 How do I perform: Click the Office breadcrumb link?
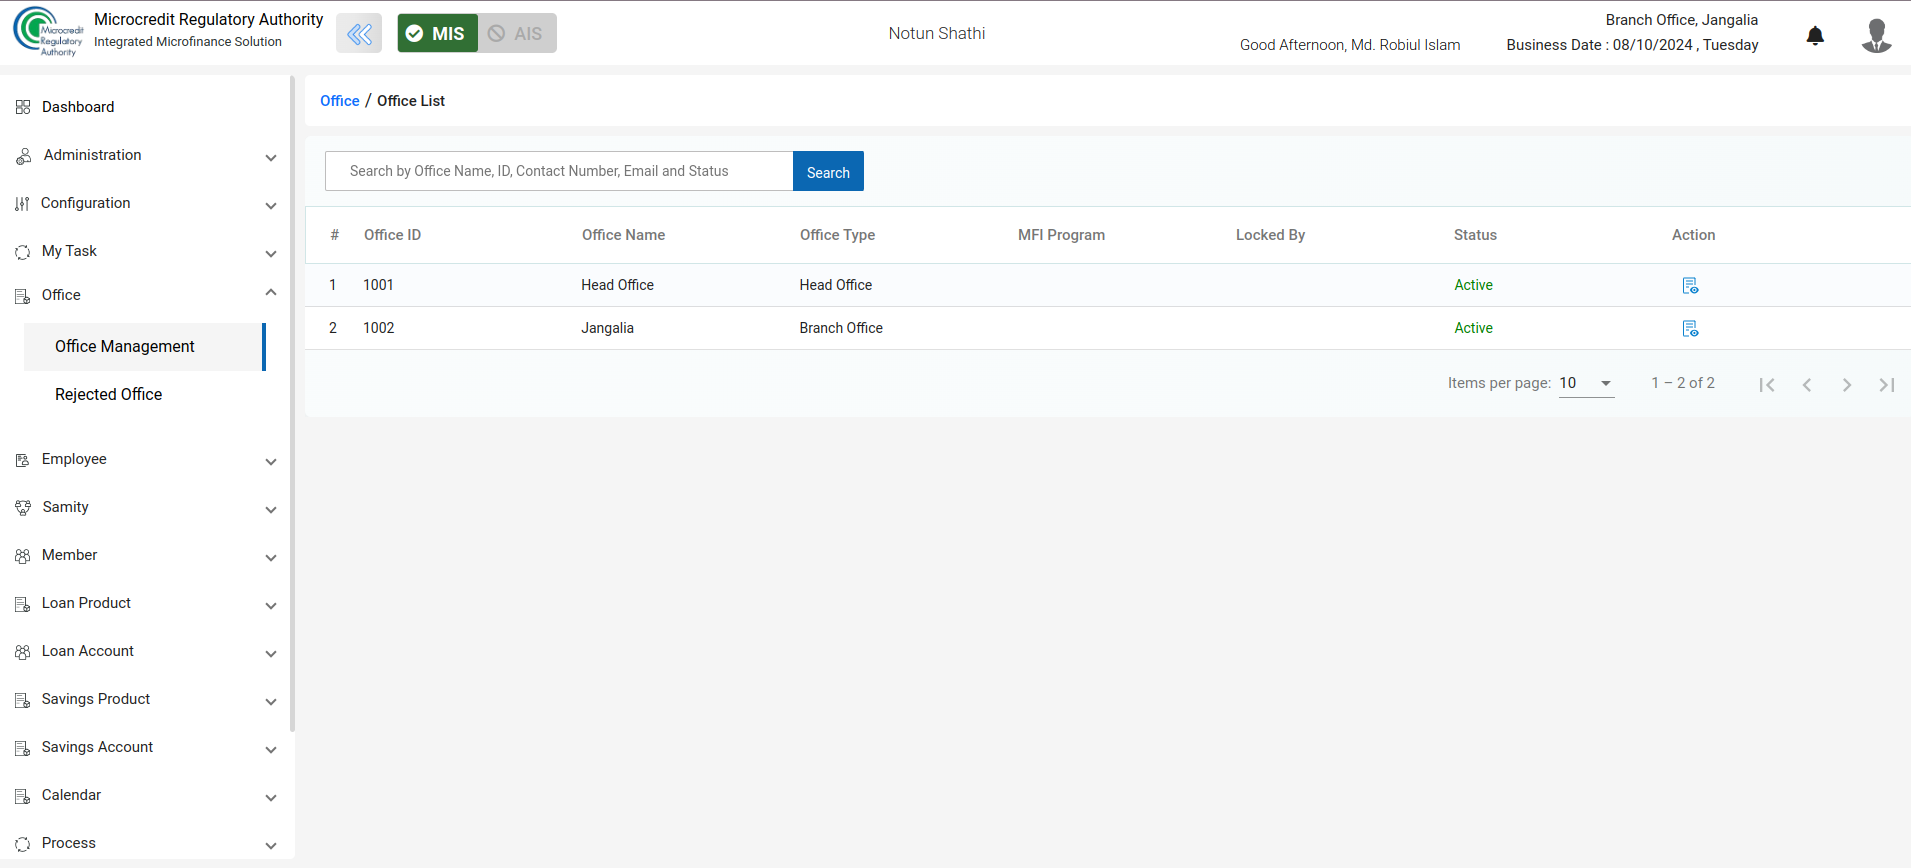[340, 101]
